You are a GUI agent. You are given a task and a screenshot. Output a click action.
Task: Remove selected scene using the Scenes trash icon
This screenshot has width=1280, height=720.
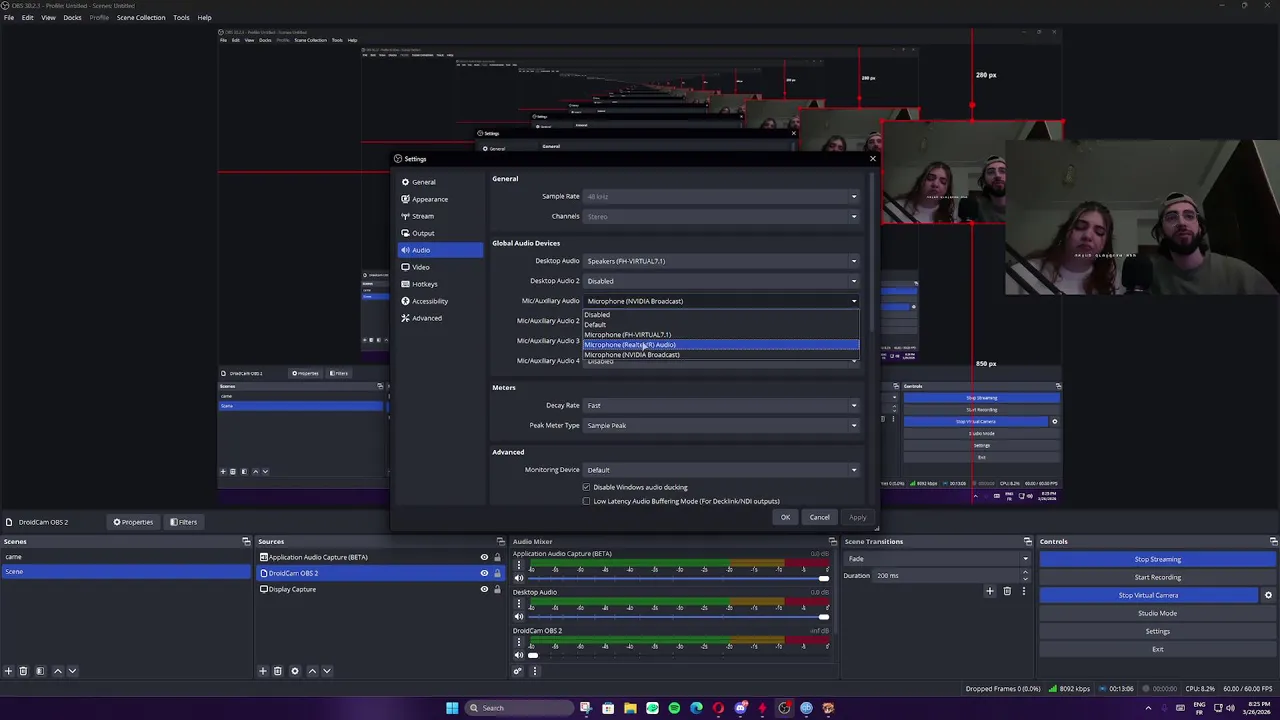pos(23,671)
